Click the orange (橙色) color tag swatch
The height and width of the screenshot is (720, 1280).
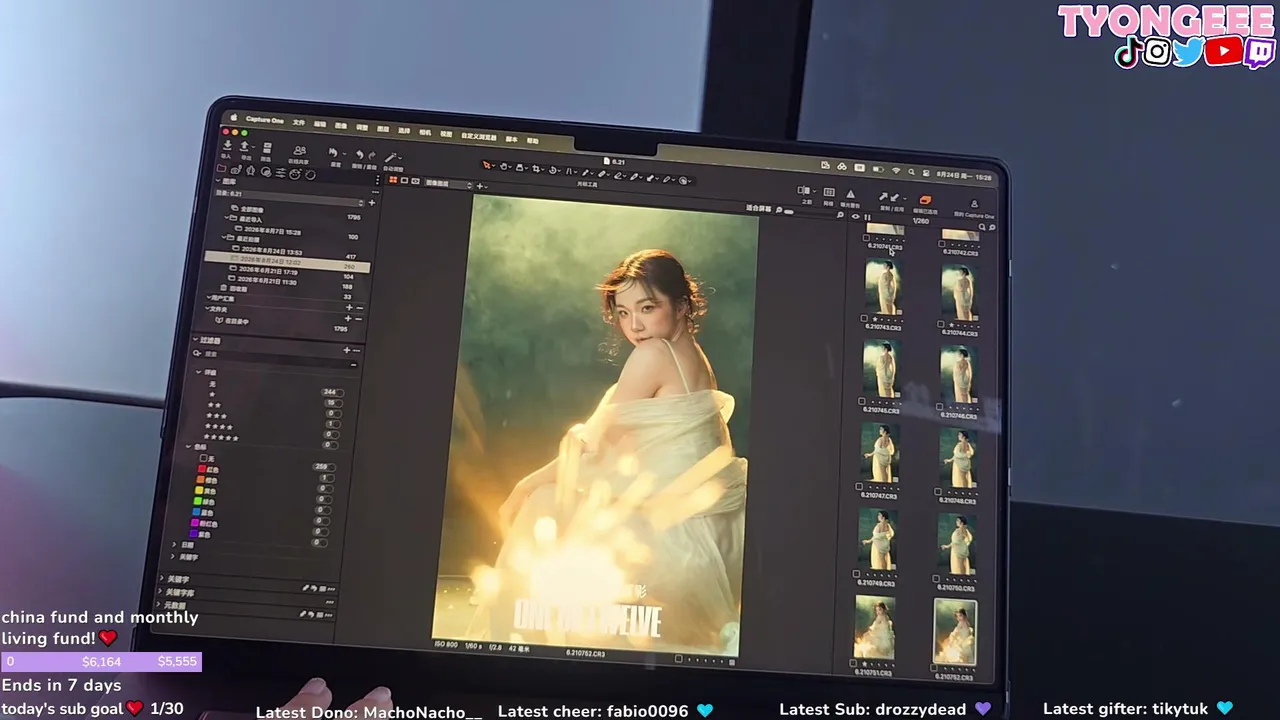tap(202, 480)
